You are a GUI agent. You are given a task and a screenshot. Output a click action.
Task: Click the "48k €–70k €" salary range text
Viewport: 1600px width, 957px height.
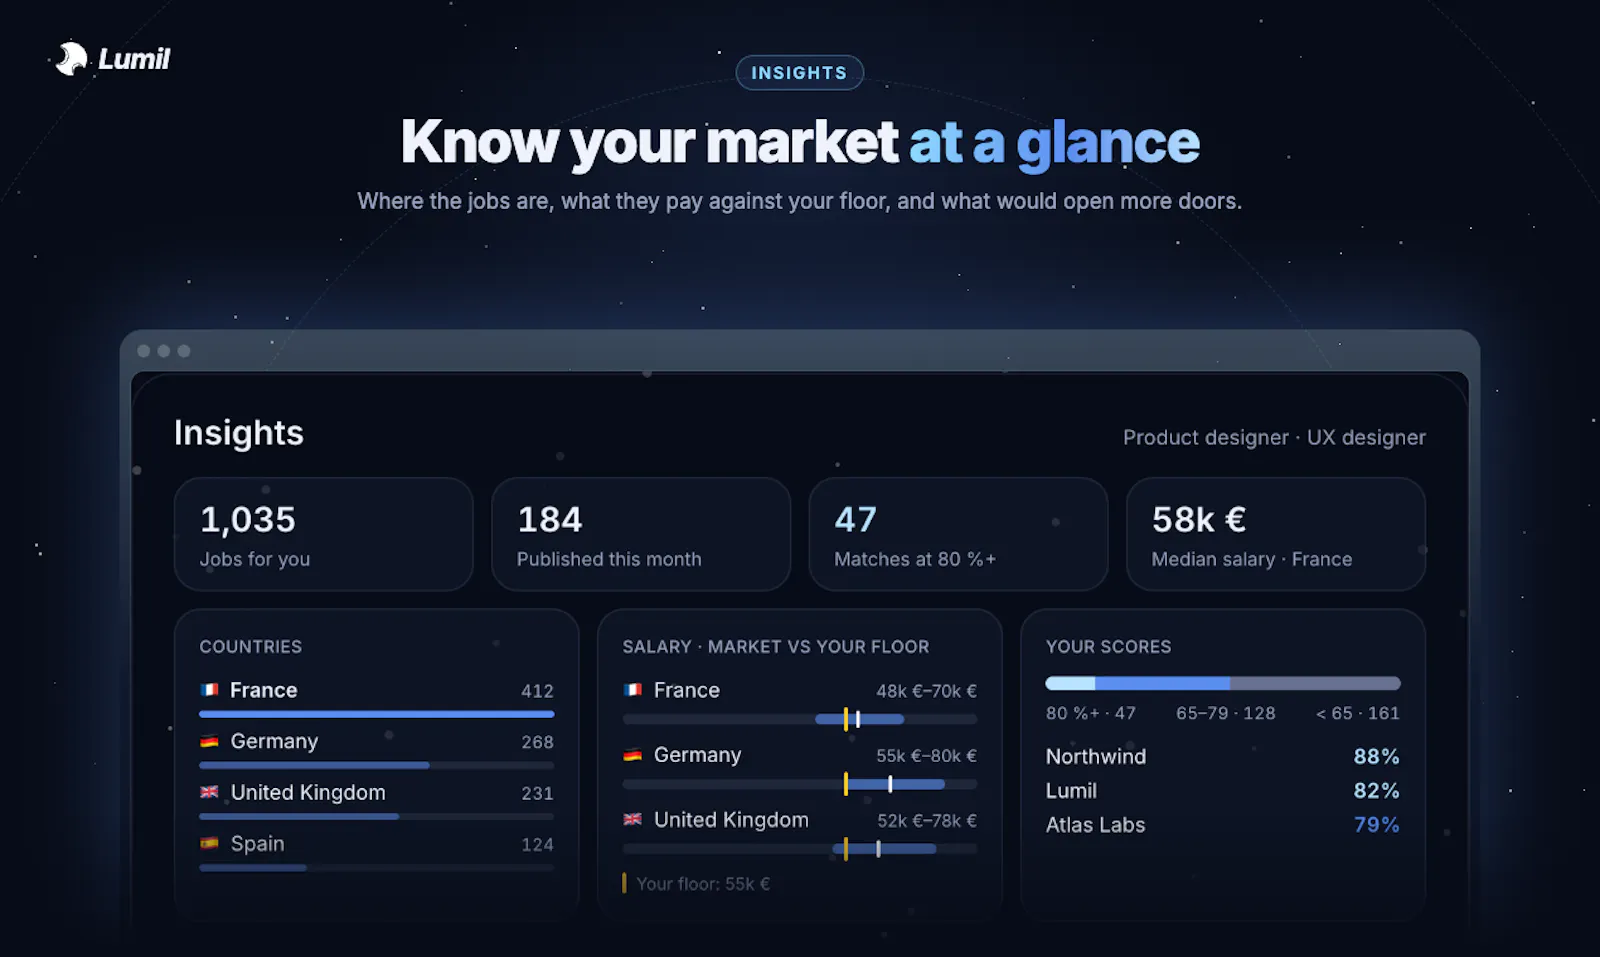[926, 691]
